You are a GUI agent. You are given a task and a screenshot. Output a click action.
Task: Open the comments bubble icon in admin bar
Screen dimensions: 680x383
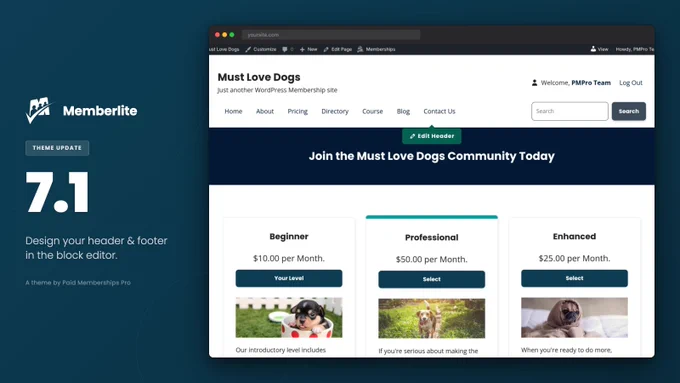[285, 49]
